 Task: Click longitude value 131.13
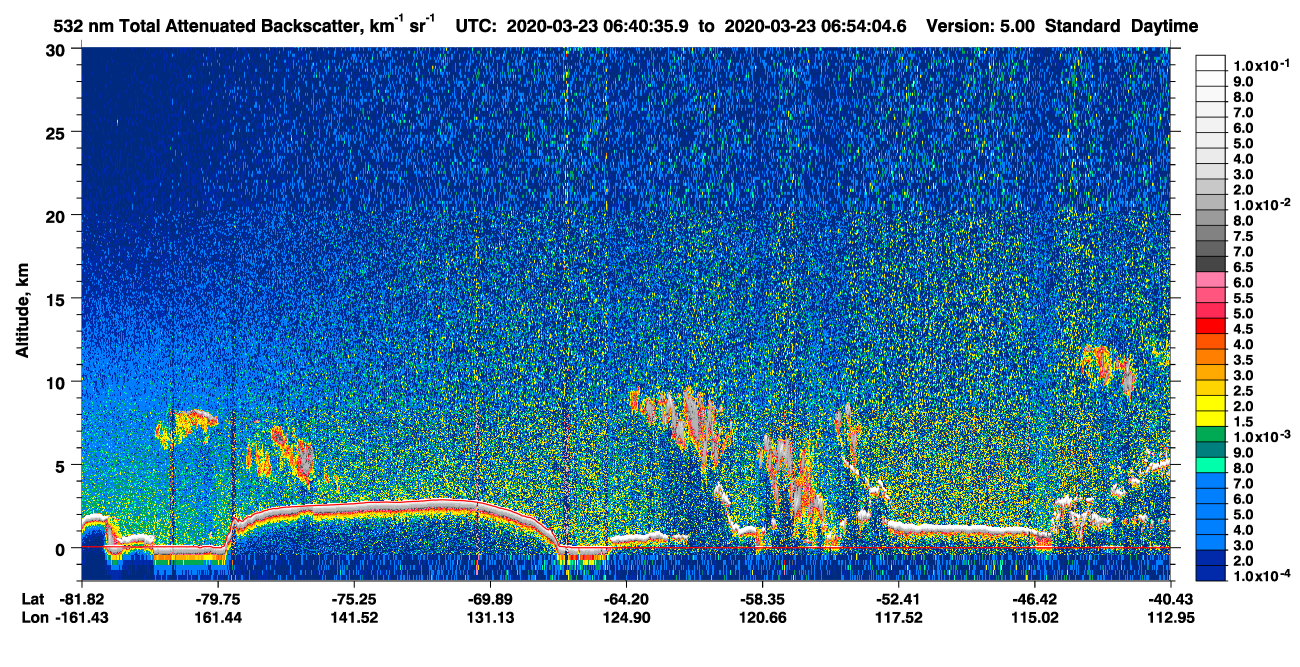click(490, 617)
